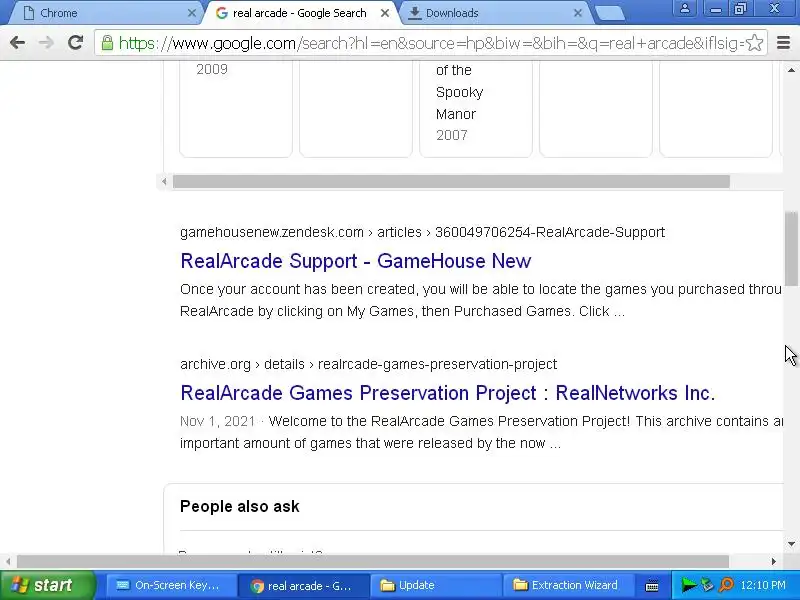Select the game card dated 2009
This screenshot has width=800, height=600.
[x=236, y=108]
